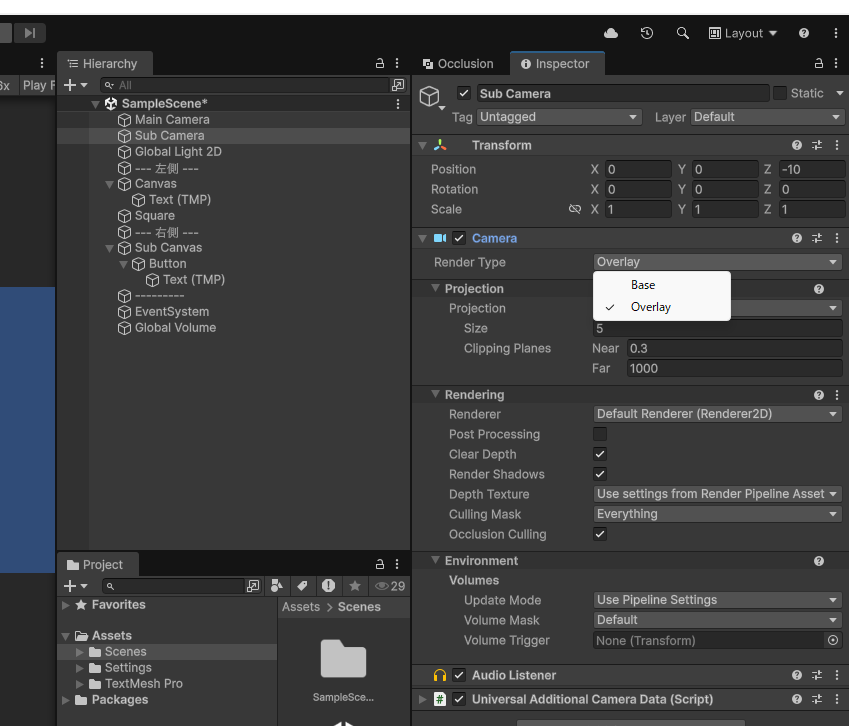Click Assets in the Project breadcrumb
The image size is (849, 726).
(x=301, y=607)
